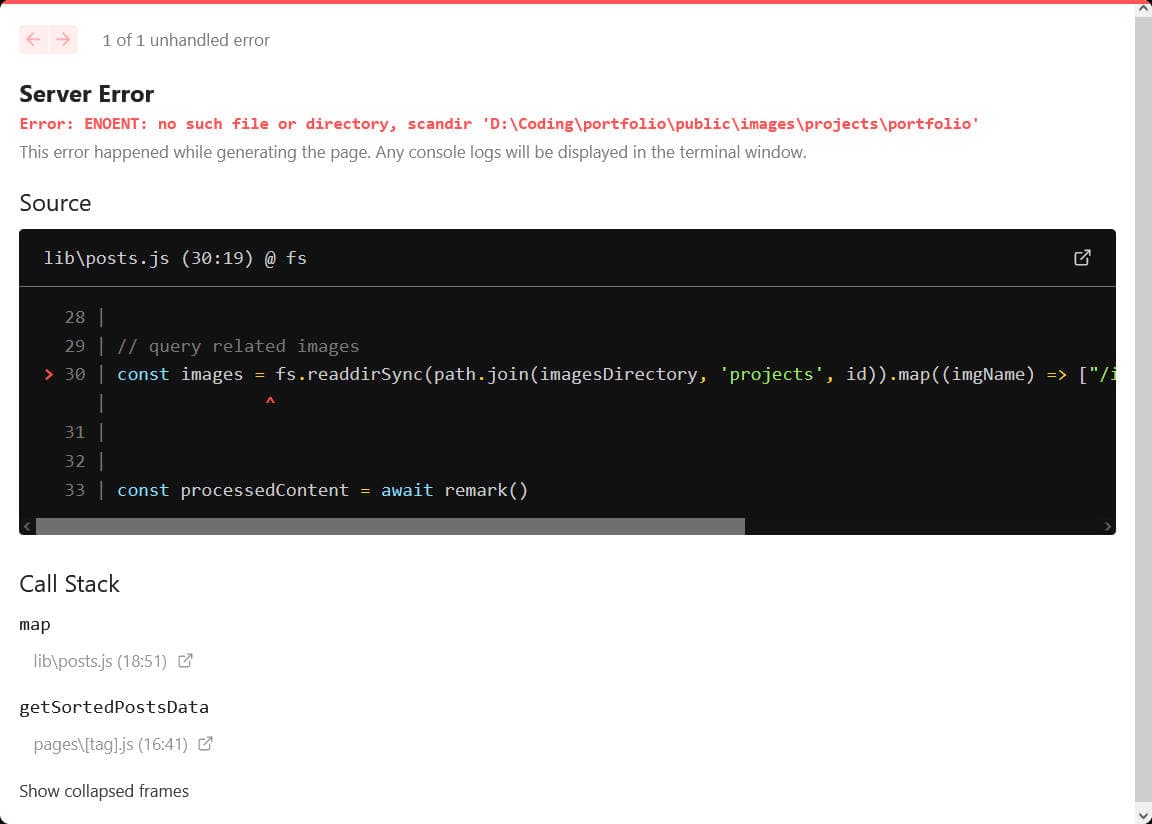Image resolution: width=1152 pixels, height=824 pixels.
Task: Click external-link icon beside pages\[tag].js (16:41)
Action: [206, 744]
